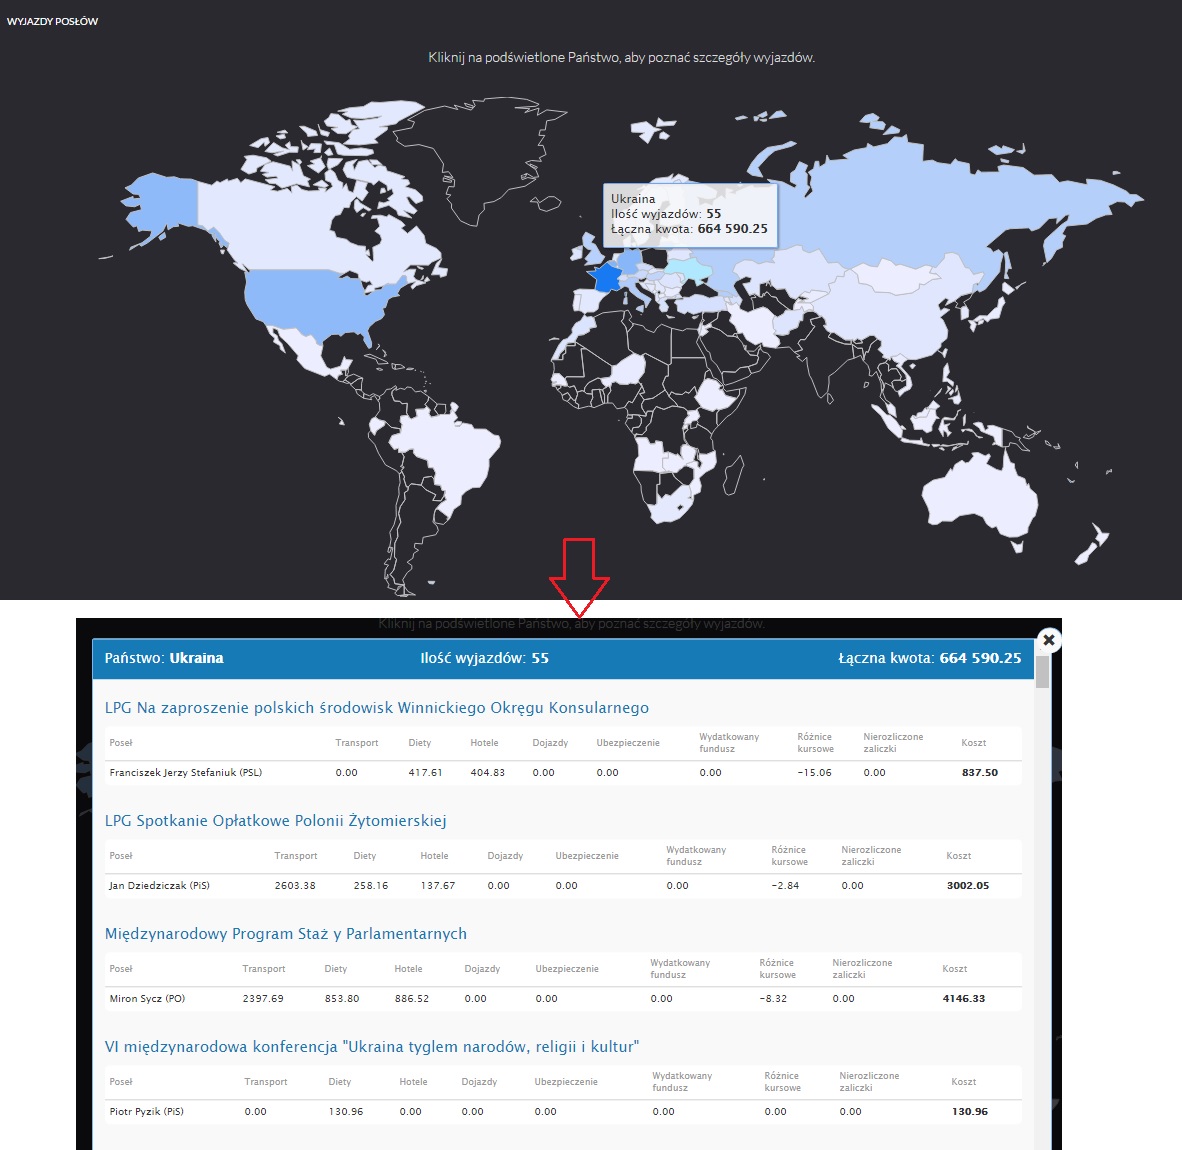
Task: Select the Piotr Pyzik (PiS) row
Action: 146,1112
